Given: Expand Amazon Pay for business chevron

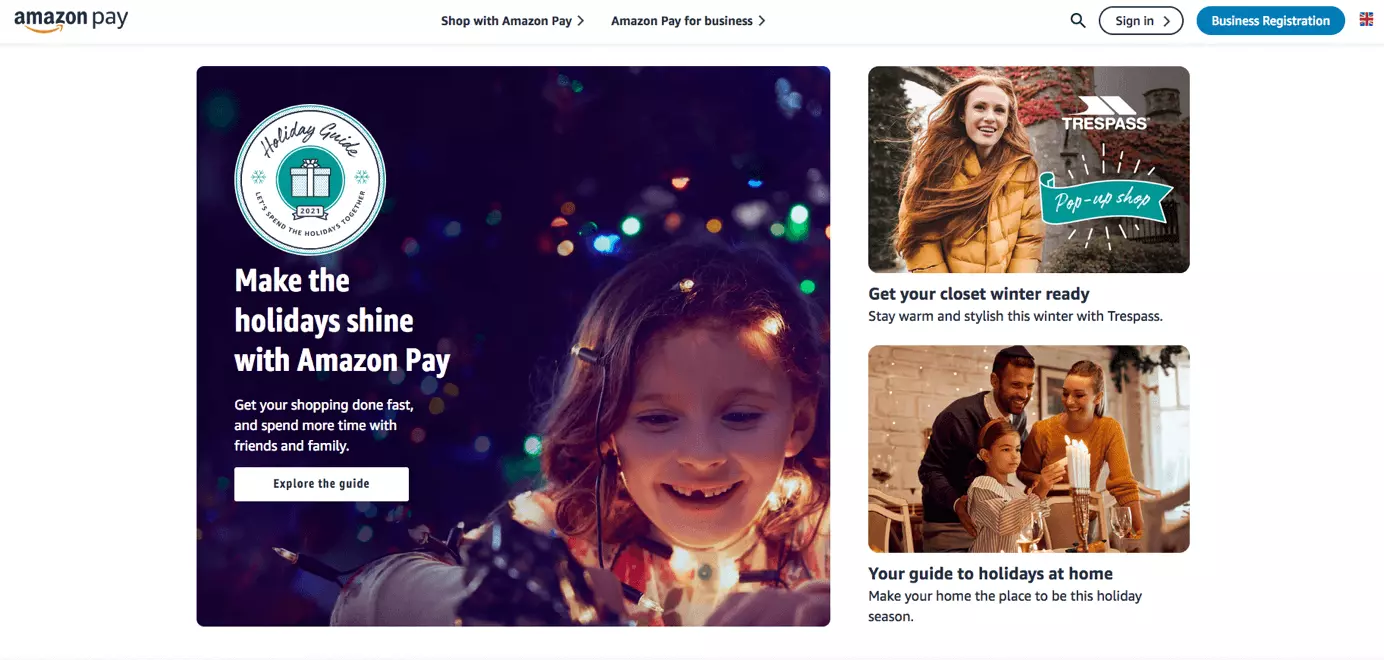Looking at the screenshot, I should tap(762, 21).
